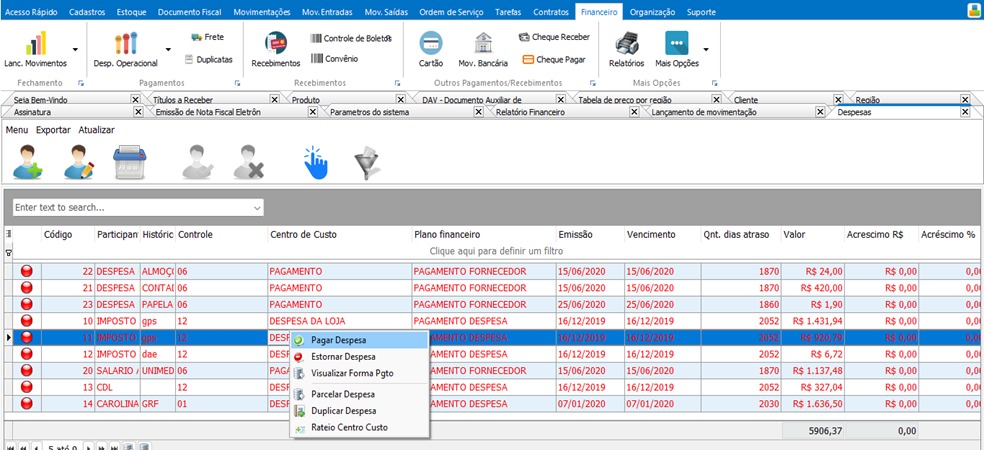Screen dimensions: 984x450
Task: Click the edit expense pencil-user icon
Action: tap(79, 161)
